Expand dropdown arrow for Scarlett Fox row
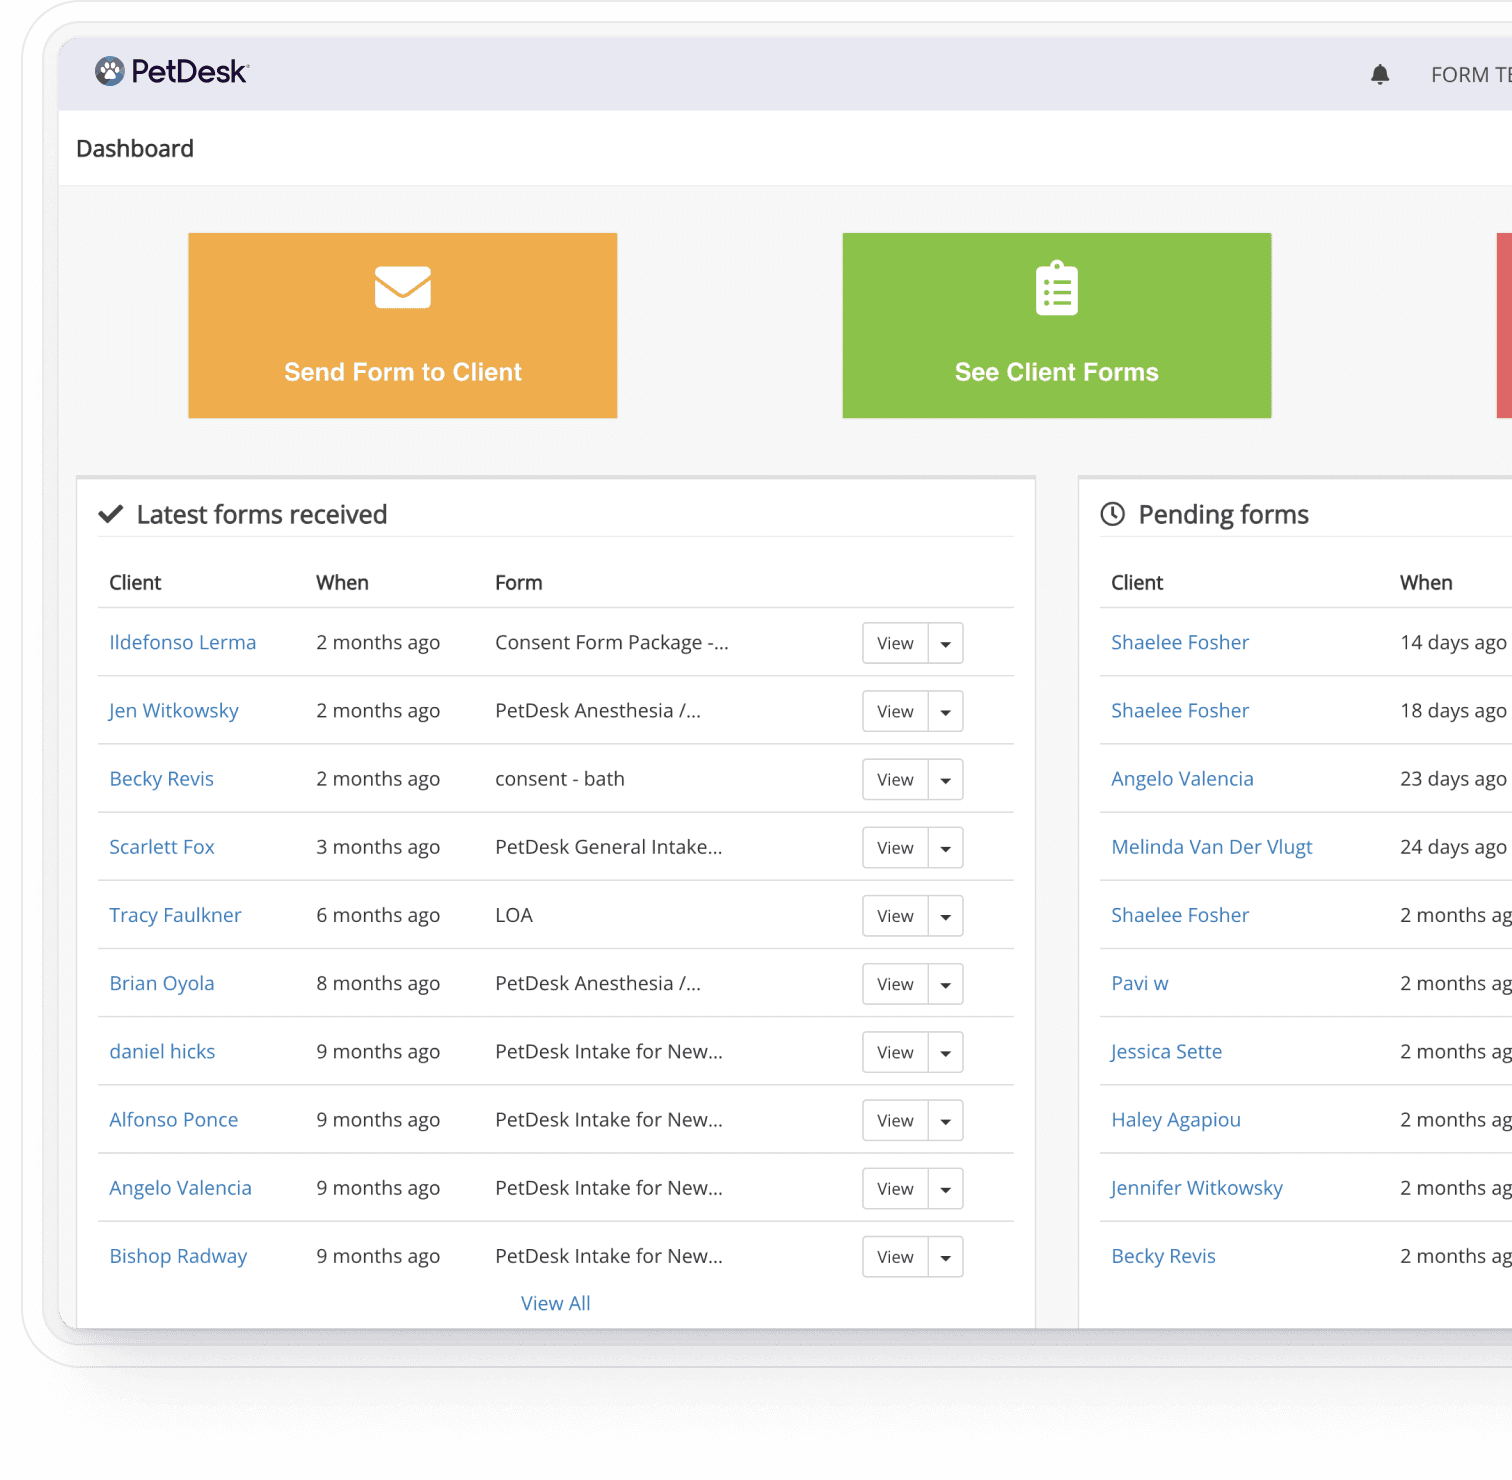 point(946,847)
